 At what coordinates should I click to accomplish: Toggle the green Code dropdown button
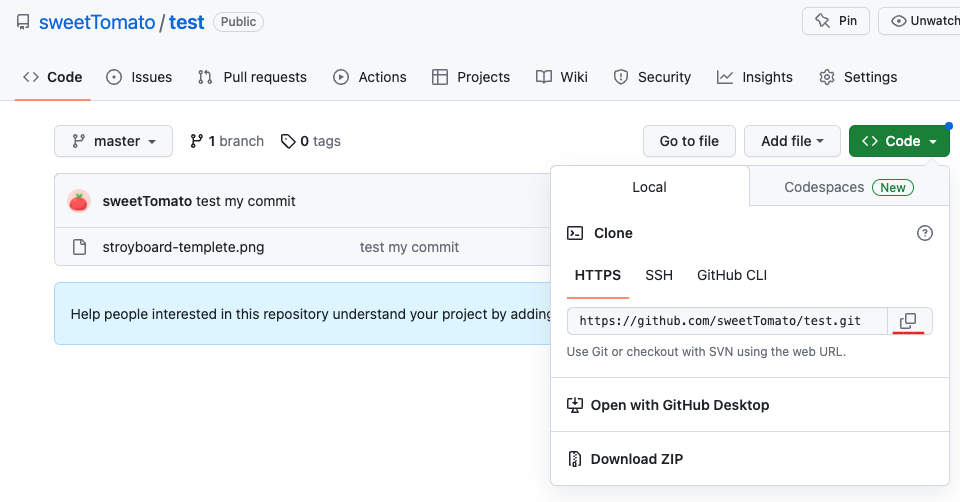point(899,141)
